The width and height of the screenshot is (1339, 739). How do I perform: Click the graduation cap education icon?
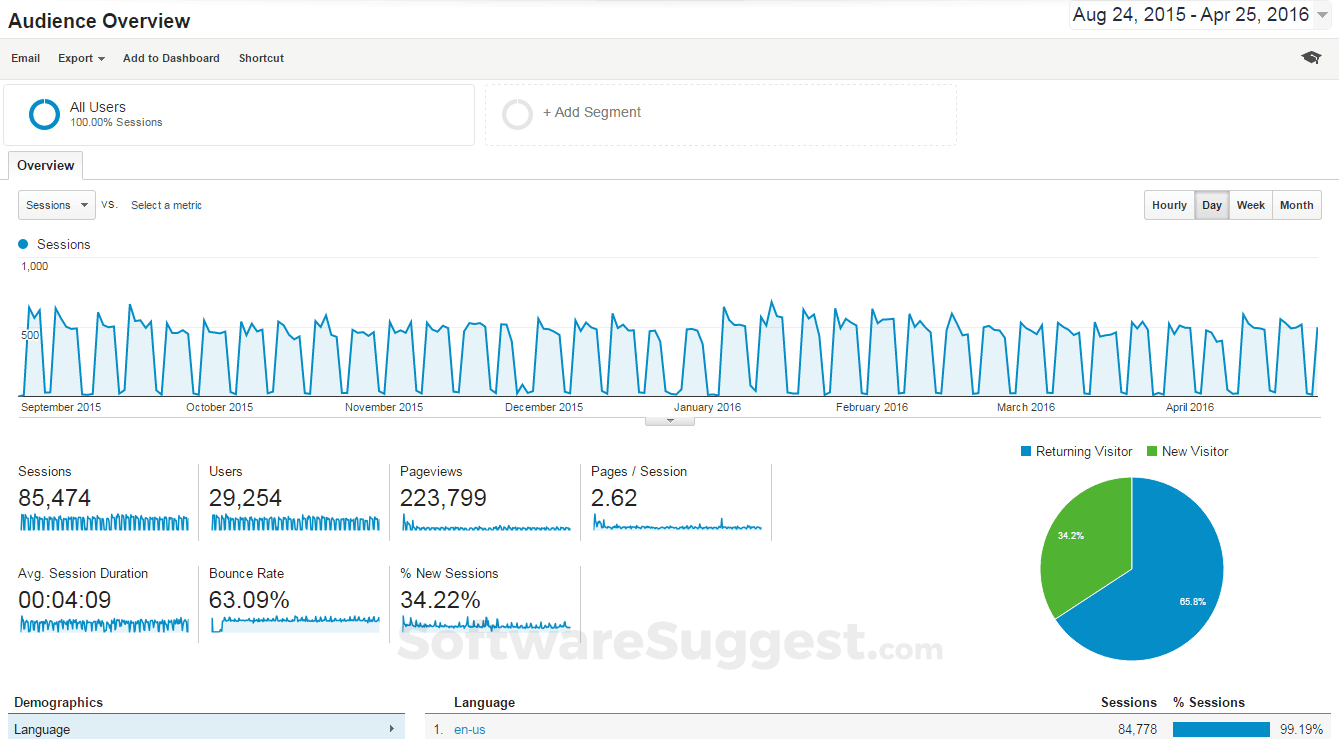pos(1311,58)
